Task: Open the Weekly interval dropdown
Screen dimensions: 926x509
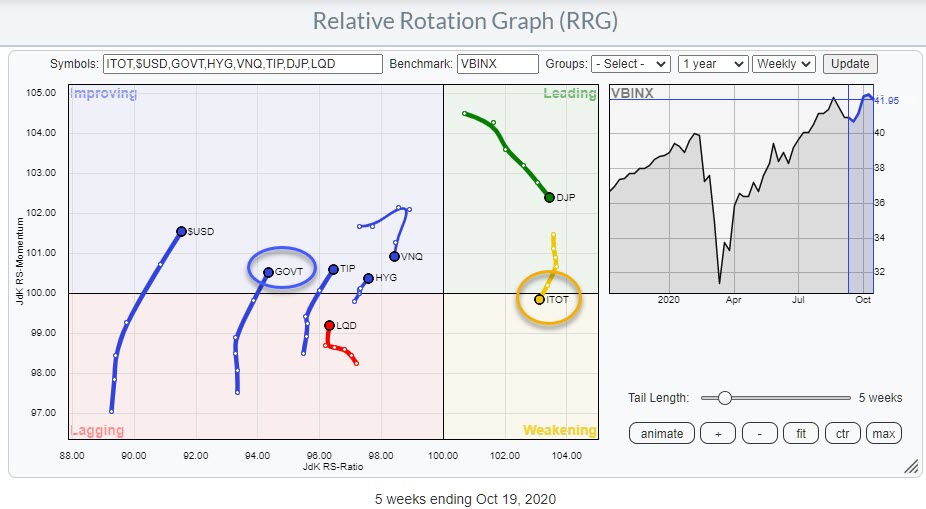Action: (784, 64)
